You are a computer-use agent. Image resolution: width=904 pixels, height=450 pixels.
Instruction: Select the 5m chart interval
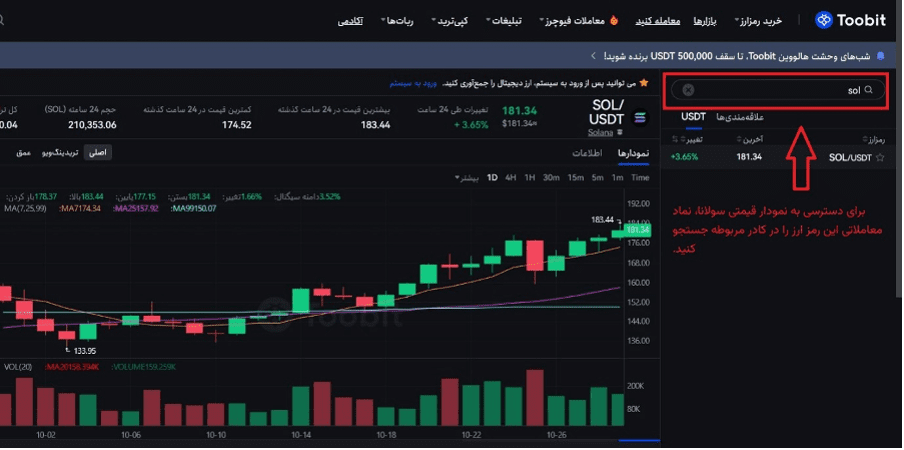598,177
